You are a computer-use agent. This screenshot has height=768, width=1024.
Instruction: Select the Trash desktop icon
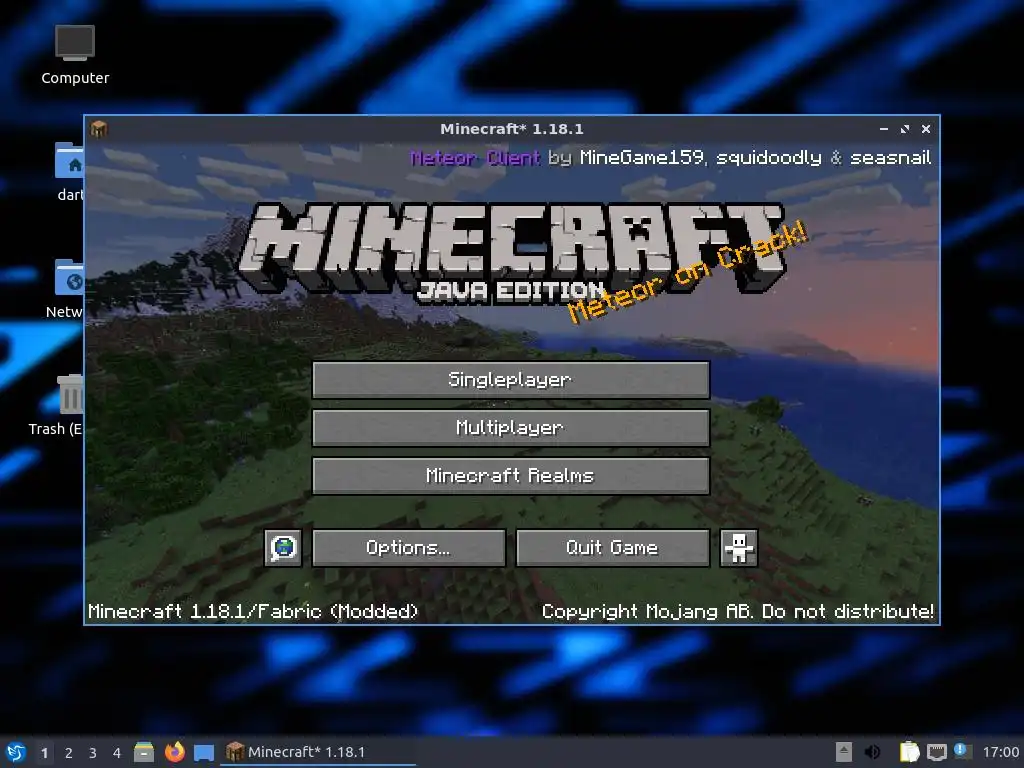(x=57, y=404)
